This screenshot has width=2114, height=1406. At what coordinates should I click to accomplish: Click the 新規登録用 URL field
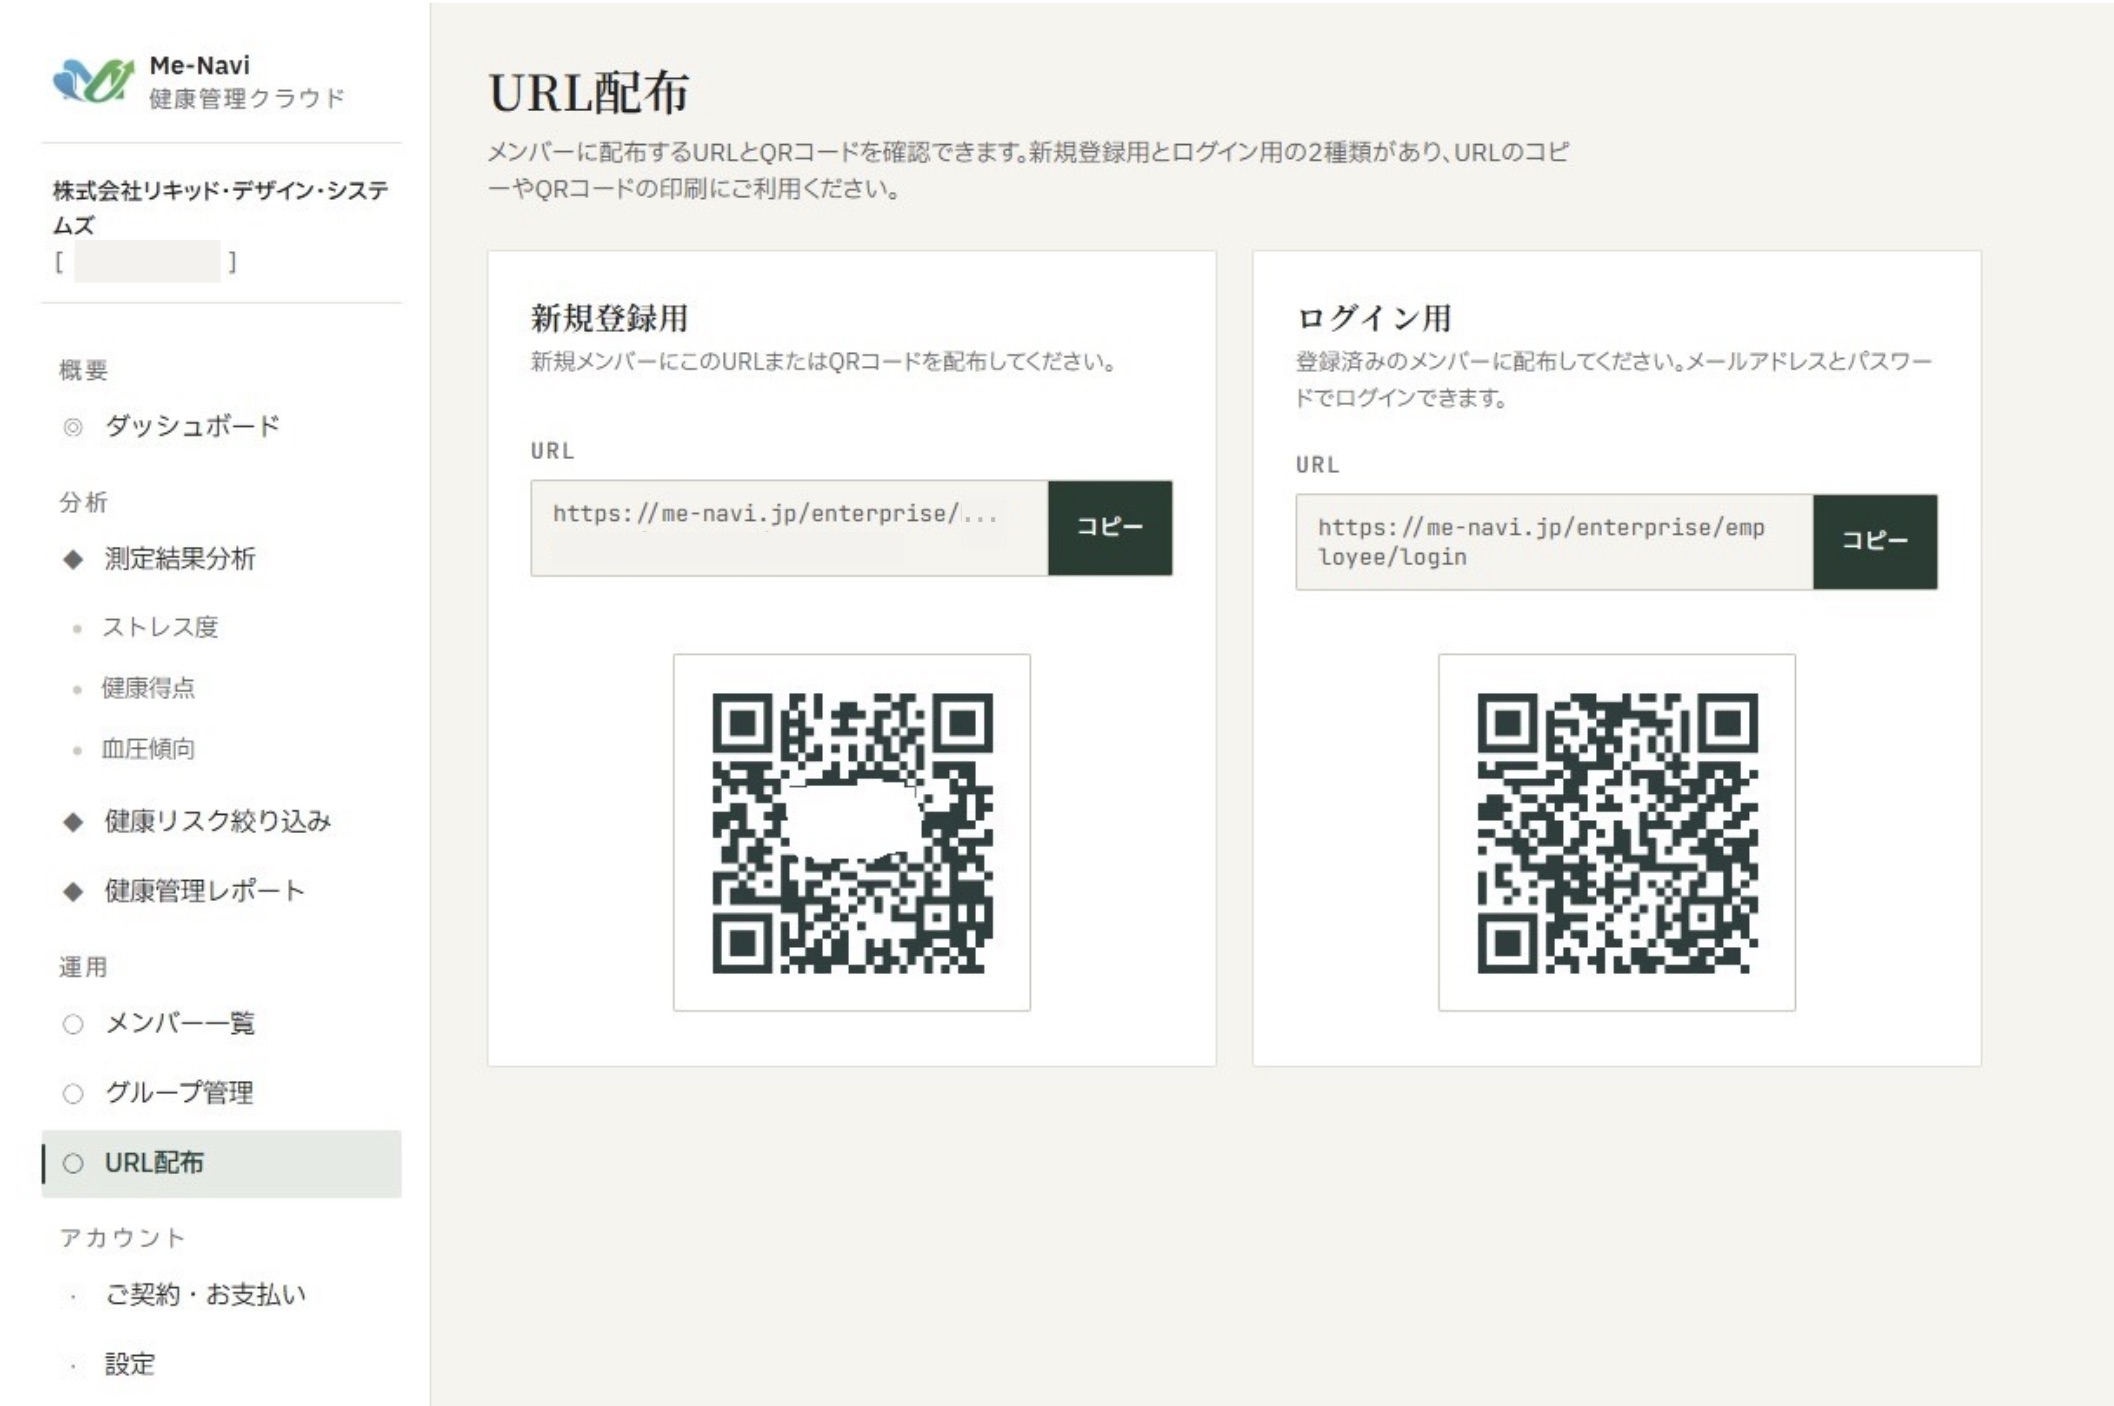(x=789, y=527)
